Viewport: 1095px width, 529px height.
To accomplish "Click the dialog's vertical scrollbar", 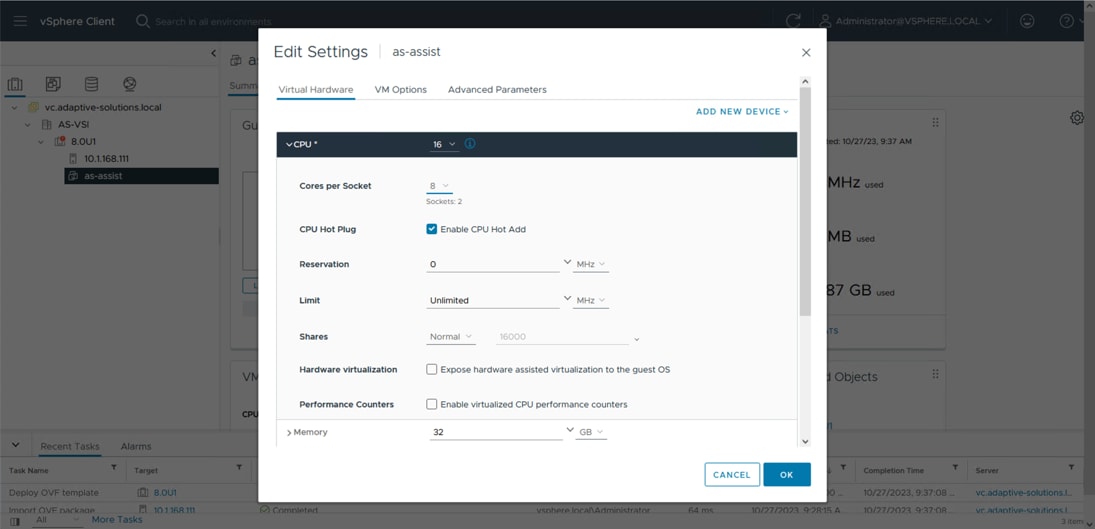I will click(805, 200).
